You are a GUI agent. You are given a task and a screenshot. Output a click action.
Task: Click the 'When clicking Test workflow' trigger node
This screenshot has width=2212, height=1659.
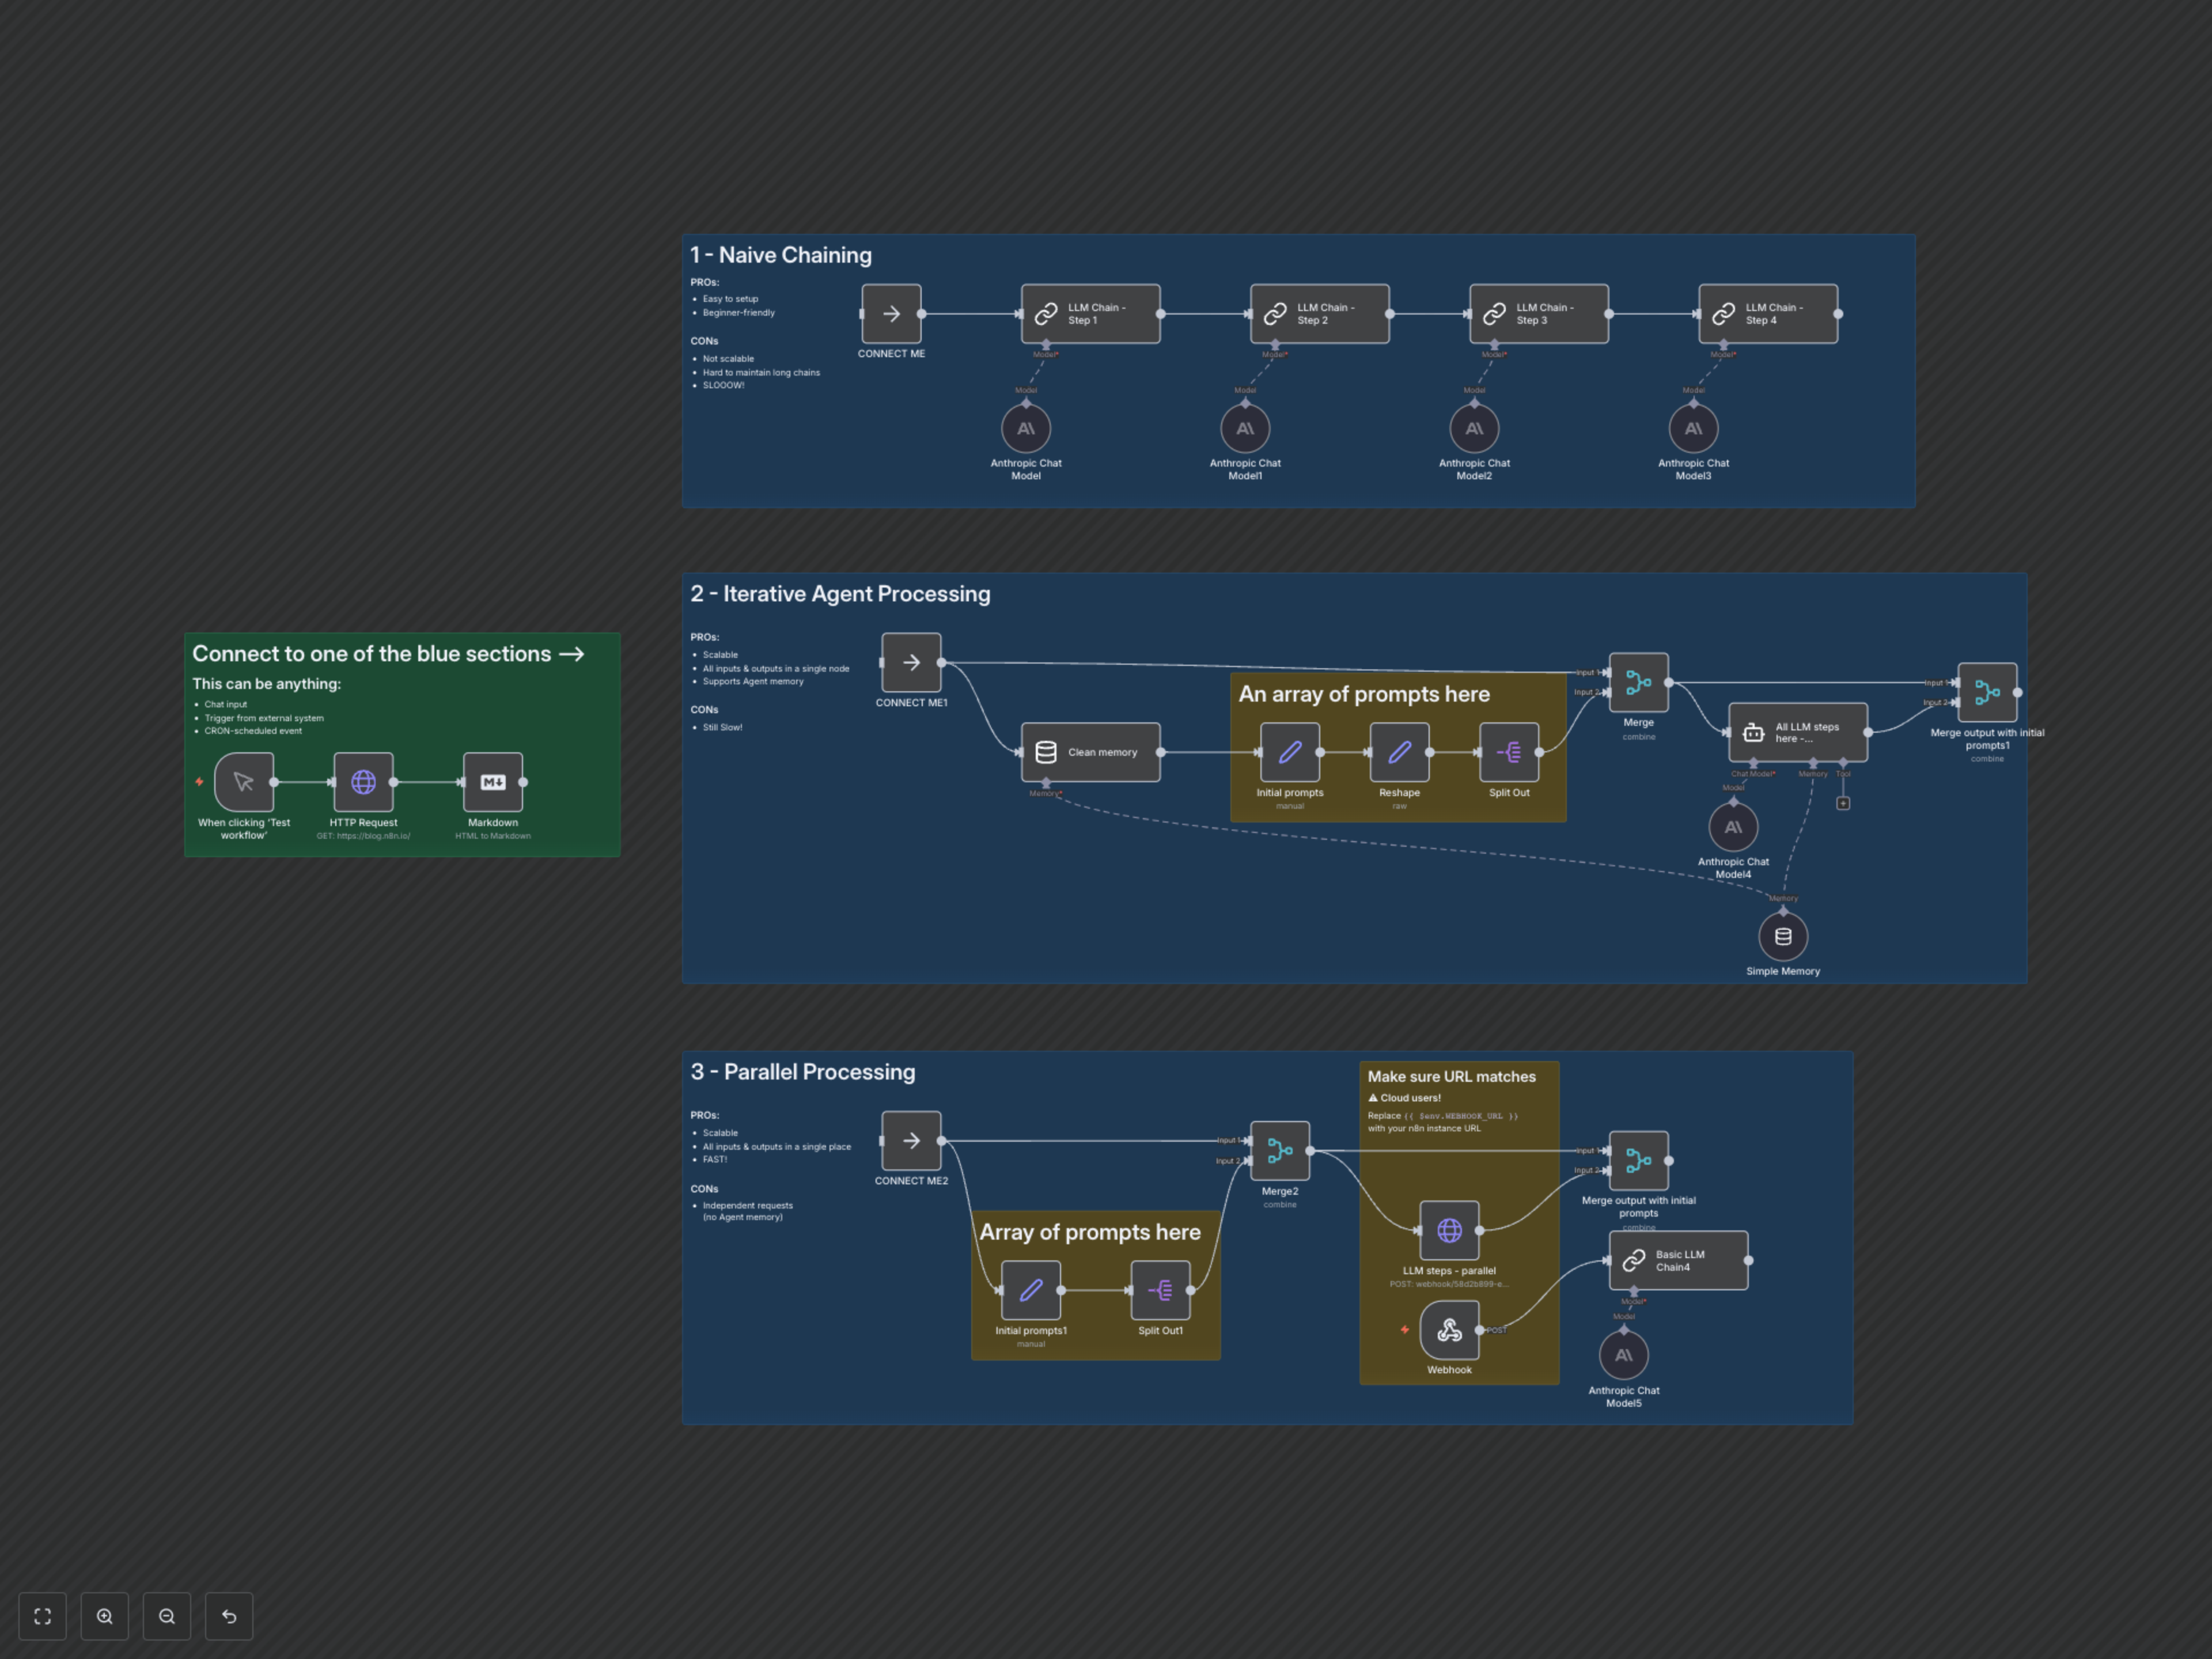[244, 782]
